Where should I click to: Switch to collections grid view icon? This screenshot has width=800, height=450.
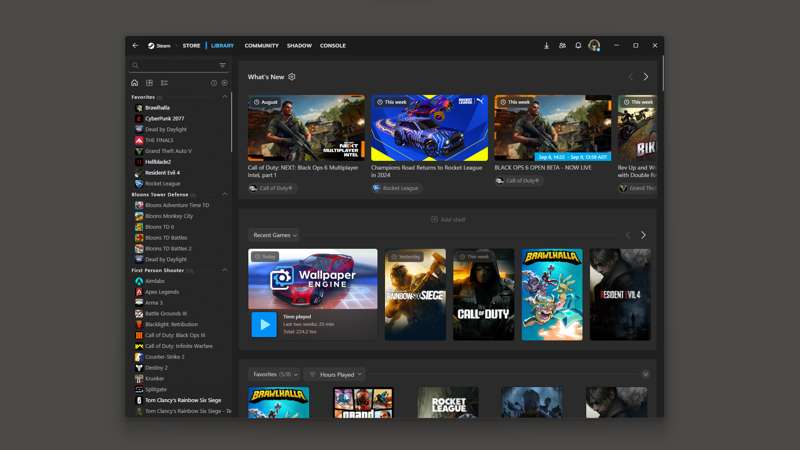click(149, 83)
